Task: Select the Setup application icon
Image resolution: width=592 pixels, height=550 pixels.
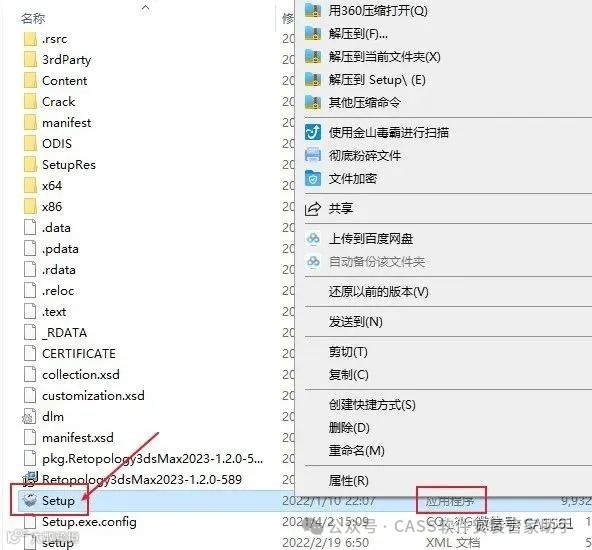Action: 29,501
